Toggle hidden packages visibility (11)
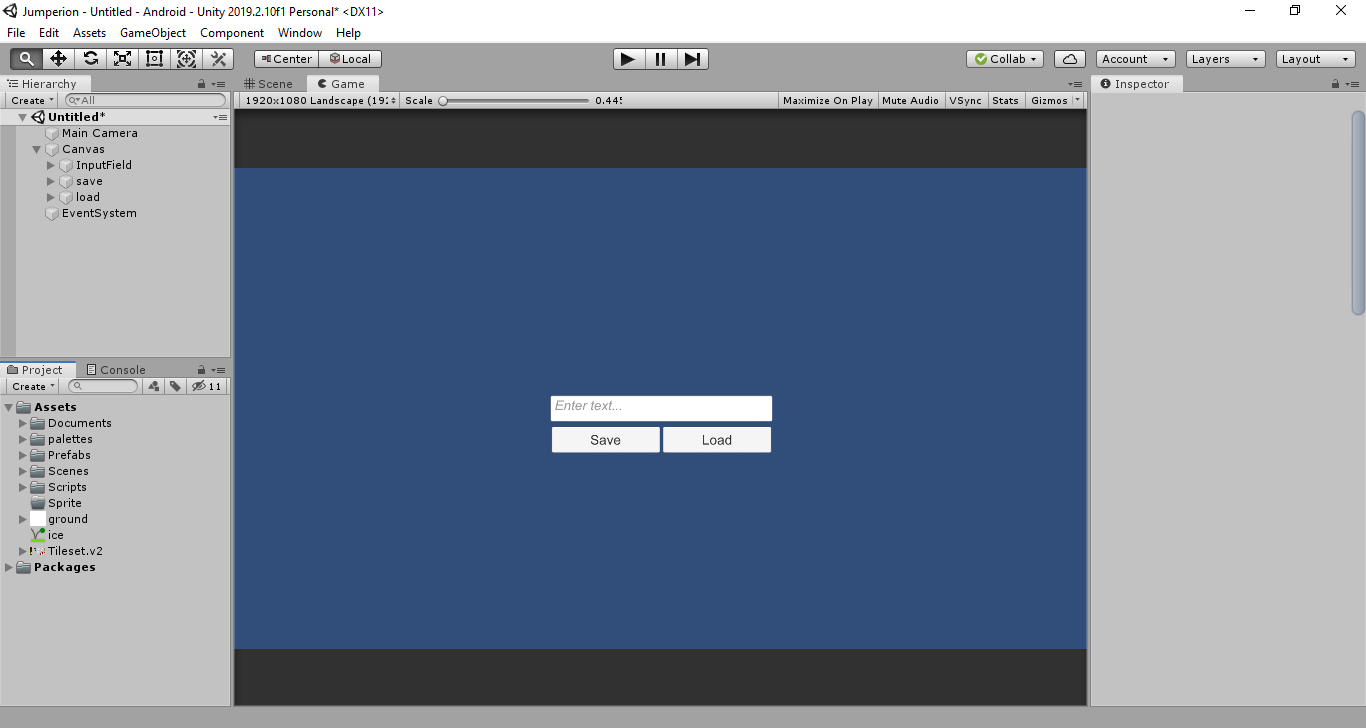 tap(207, 386)
